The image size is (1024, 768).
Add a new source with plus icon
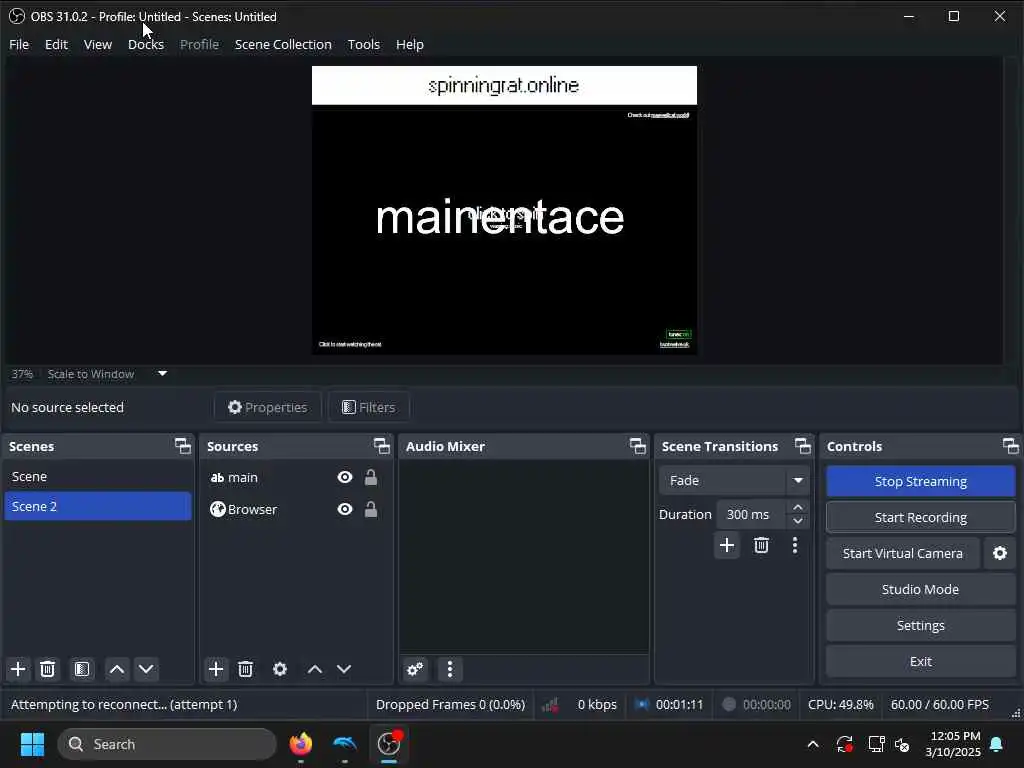216,669
